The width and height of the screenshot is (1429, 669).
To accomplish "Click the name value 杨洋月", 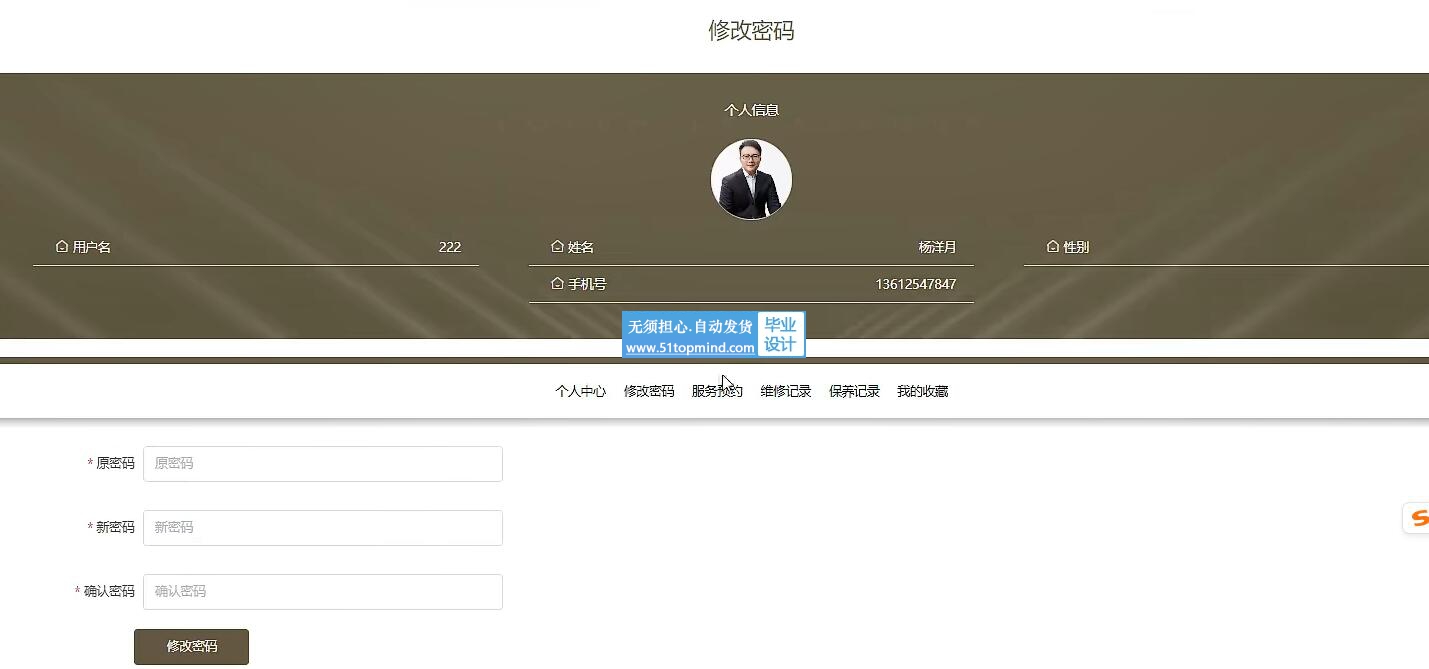I will click(937, 247).
